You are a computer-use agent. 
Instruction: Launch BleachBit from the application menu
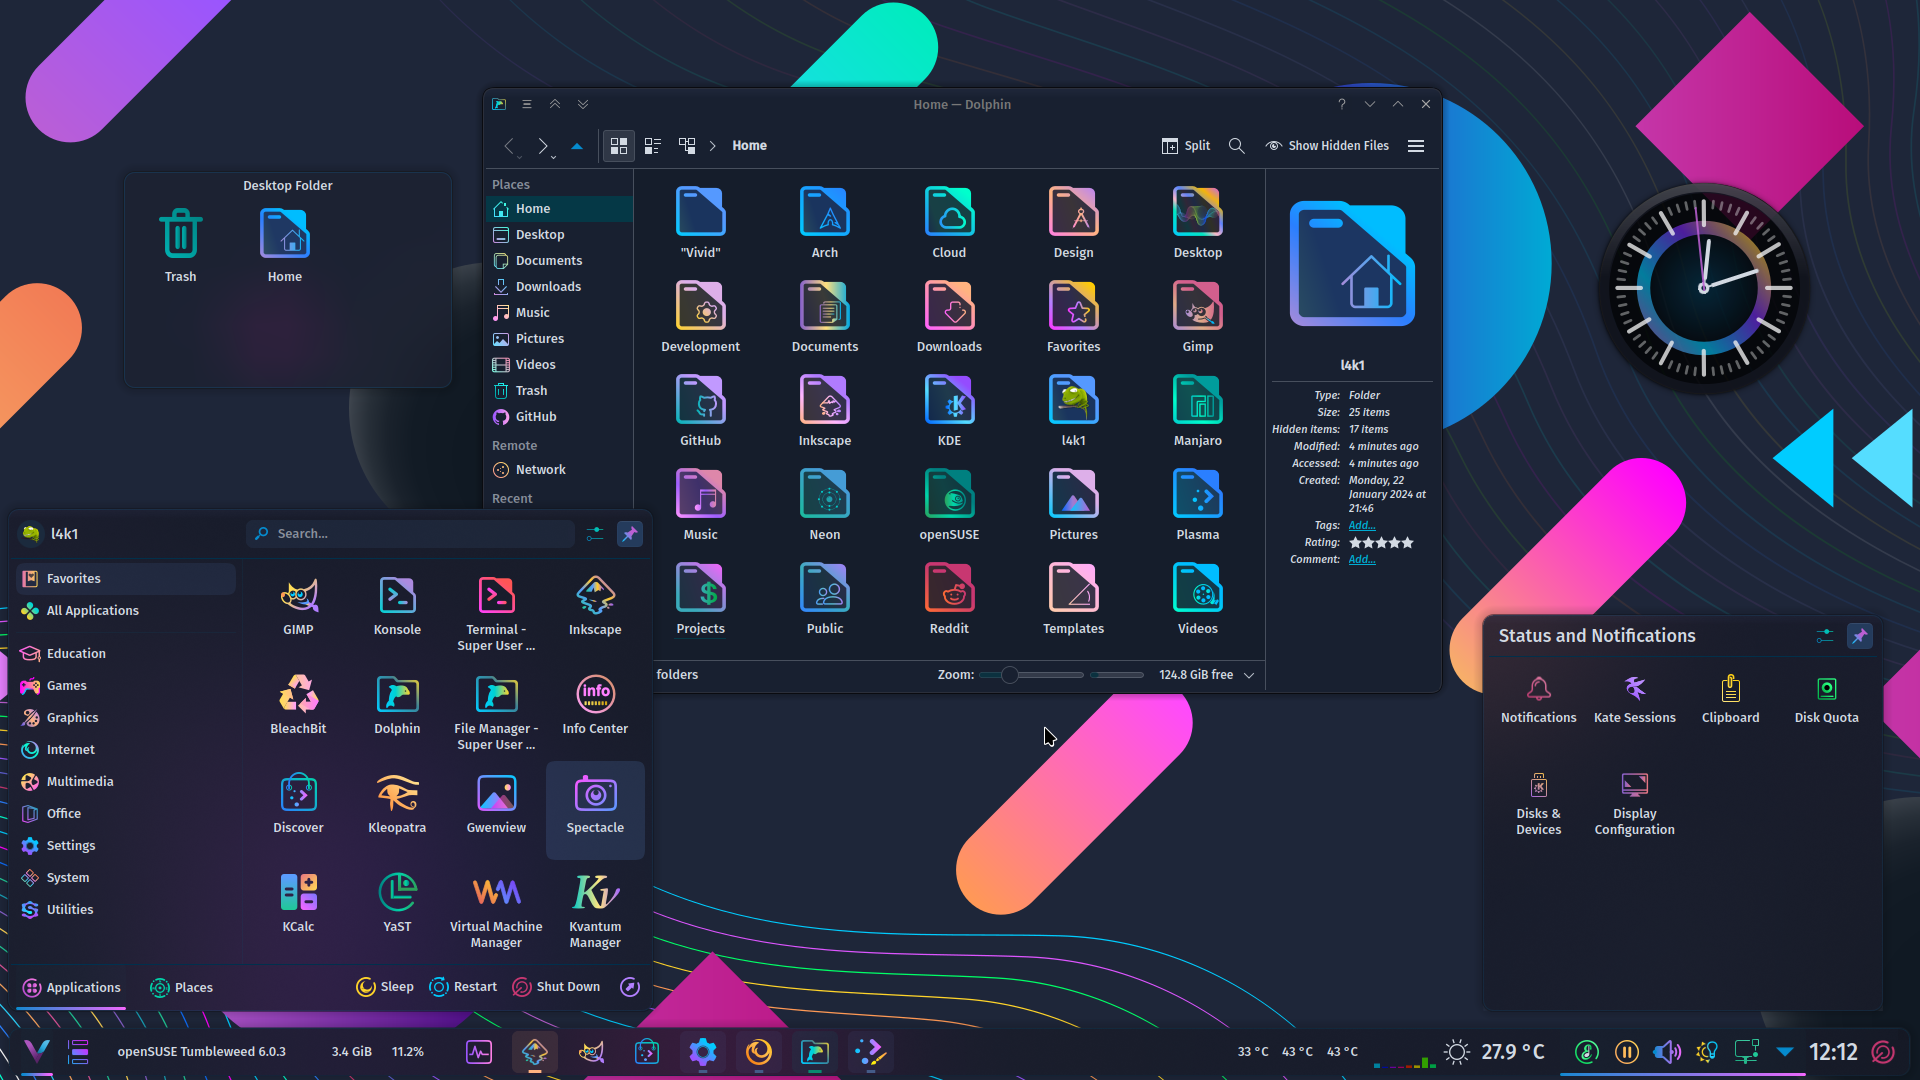tap(298, 706)
